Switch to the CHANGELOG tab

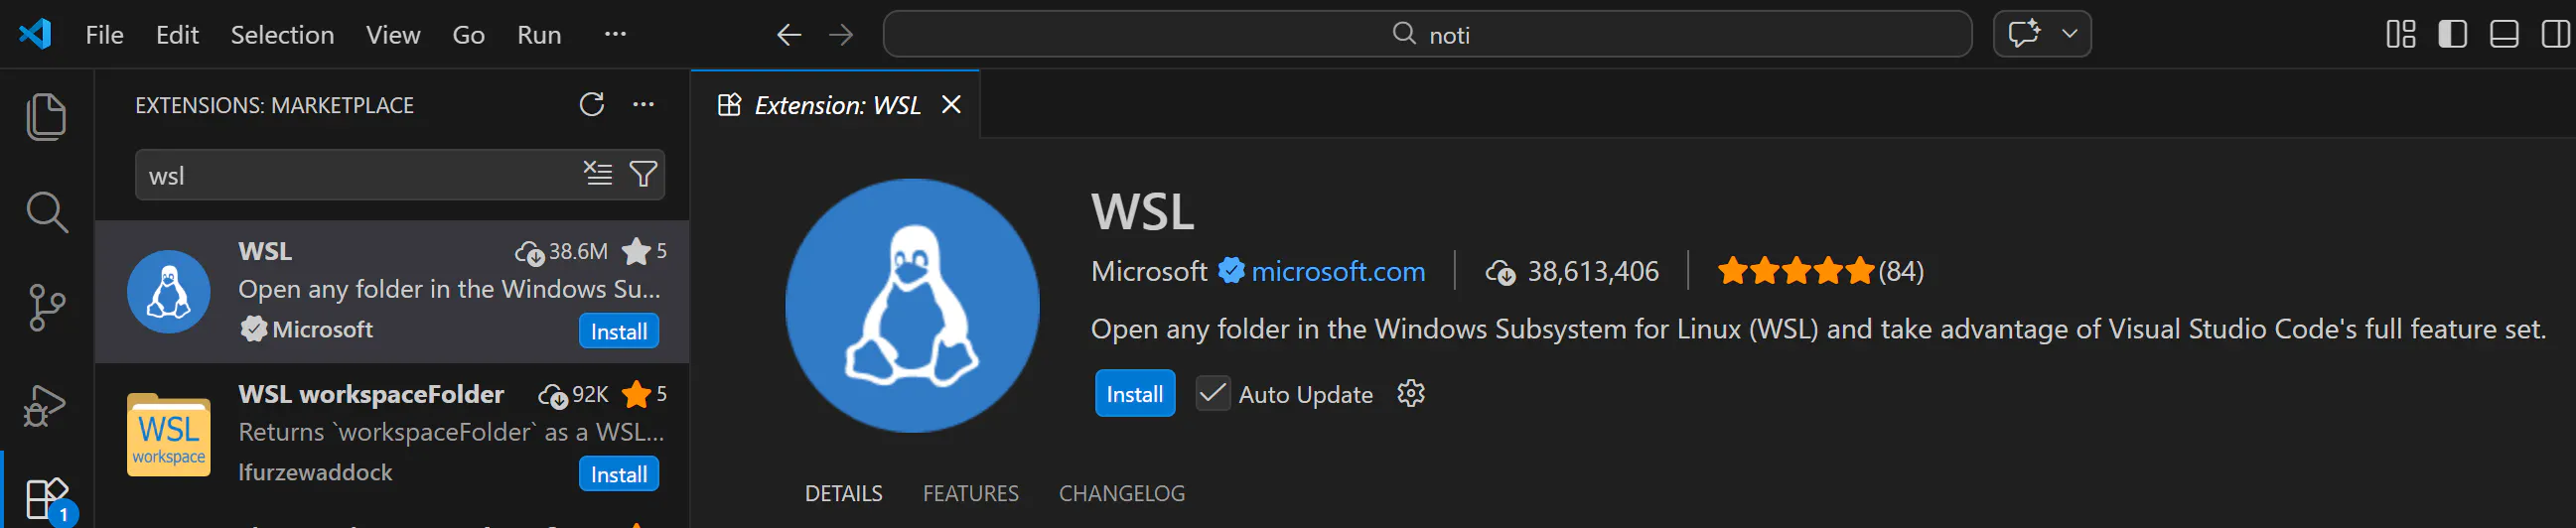pos(1121,493)
